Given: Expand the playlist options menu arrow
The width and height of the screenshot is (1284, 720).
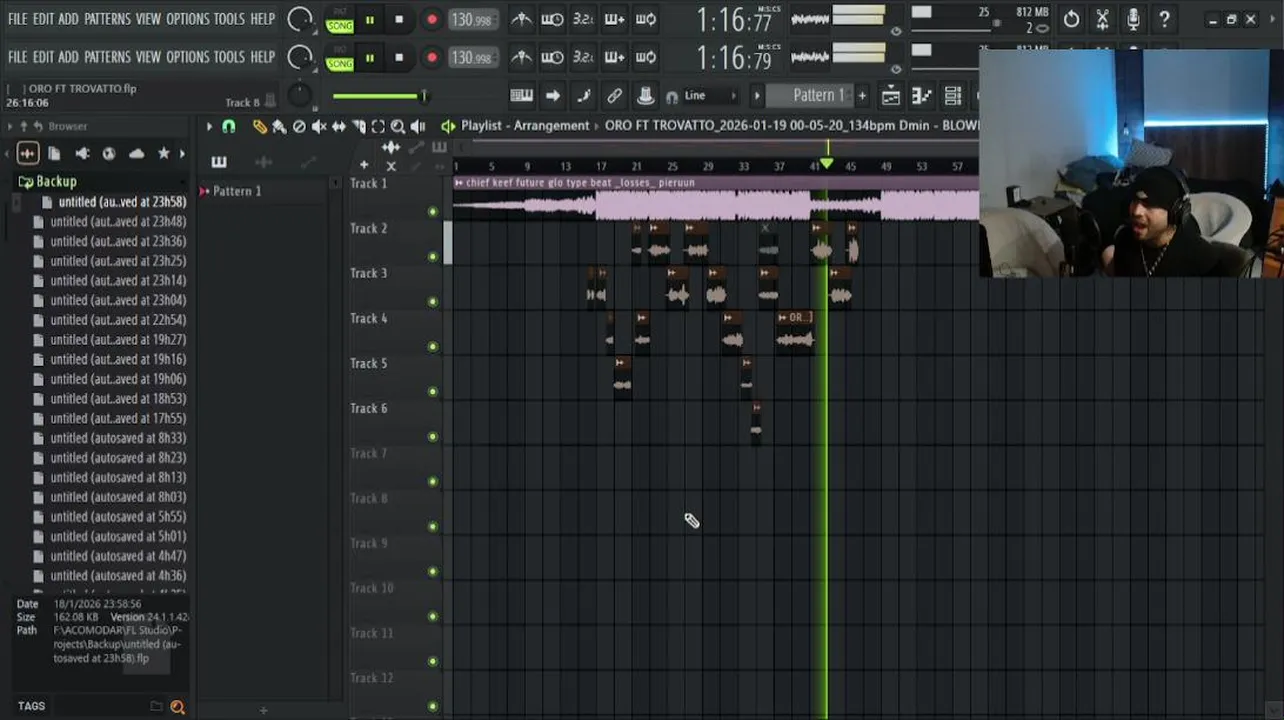Looking at the screenshot, I should 209,126.
